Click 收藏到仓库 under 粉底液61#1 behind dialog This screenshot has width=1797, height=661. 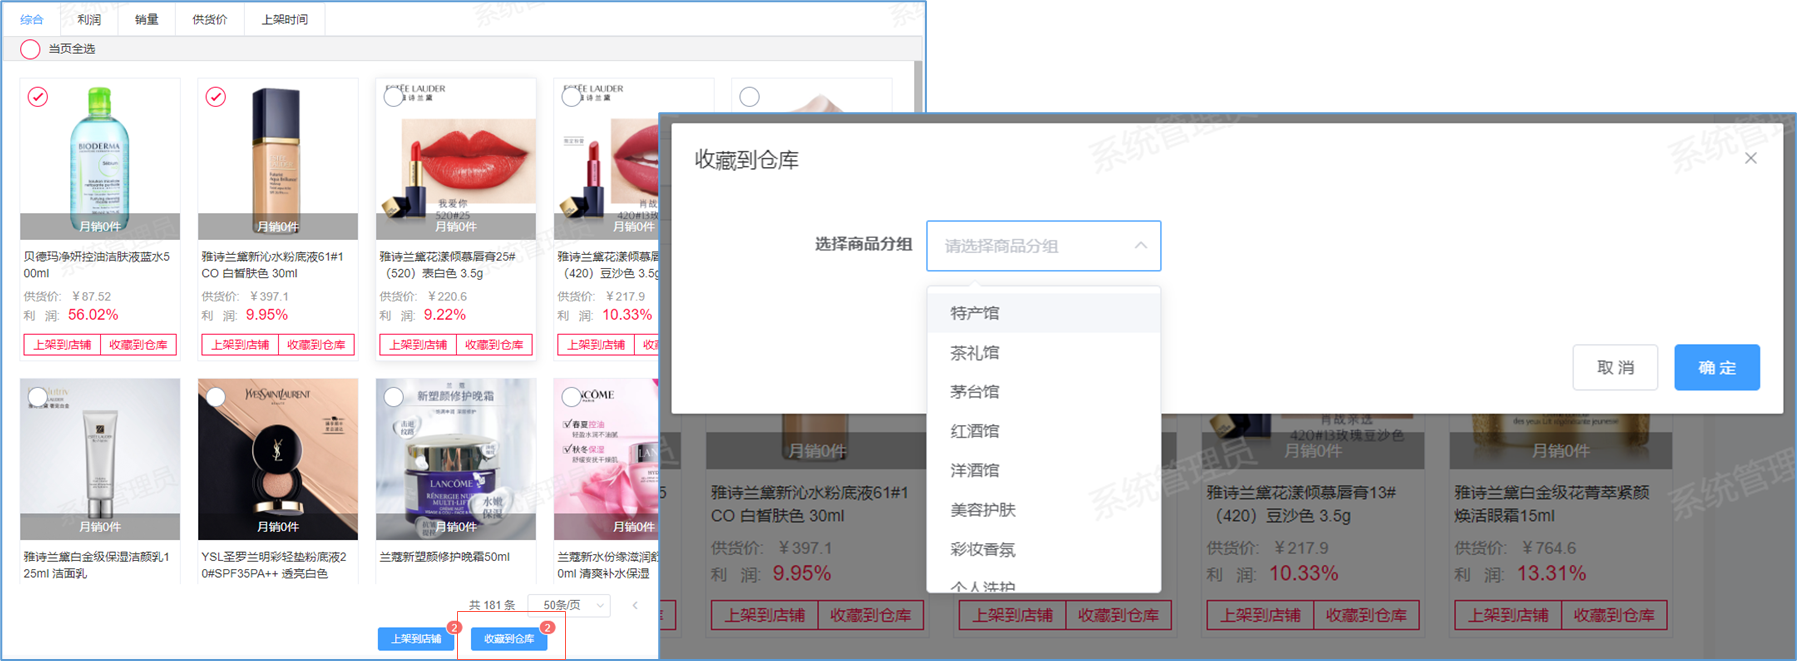(870, 616)
